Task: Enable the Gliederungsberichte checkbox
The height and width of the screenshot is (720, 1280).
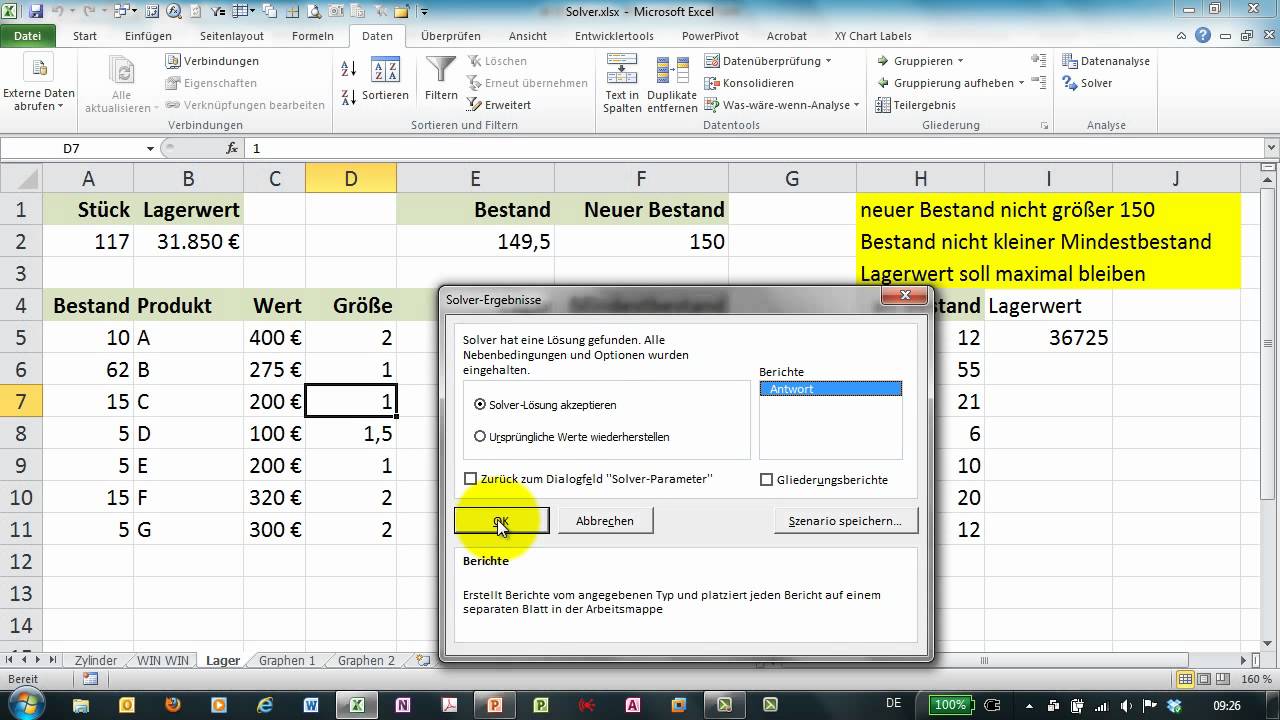Action: (767, 480)
